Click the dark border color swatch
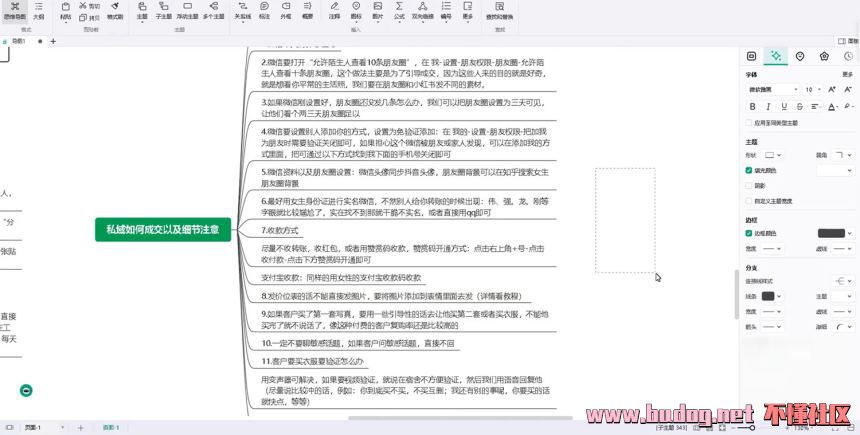 pyautogui.click(x=831, y=233)
